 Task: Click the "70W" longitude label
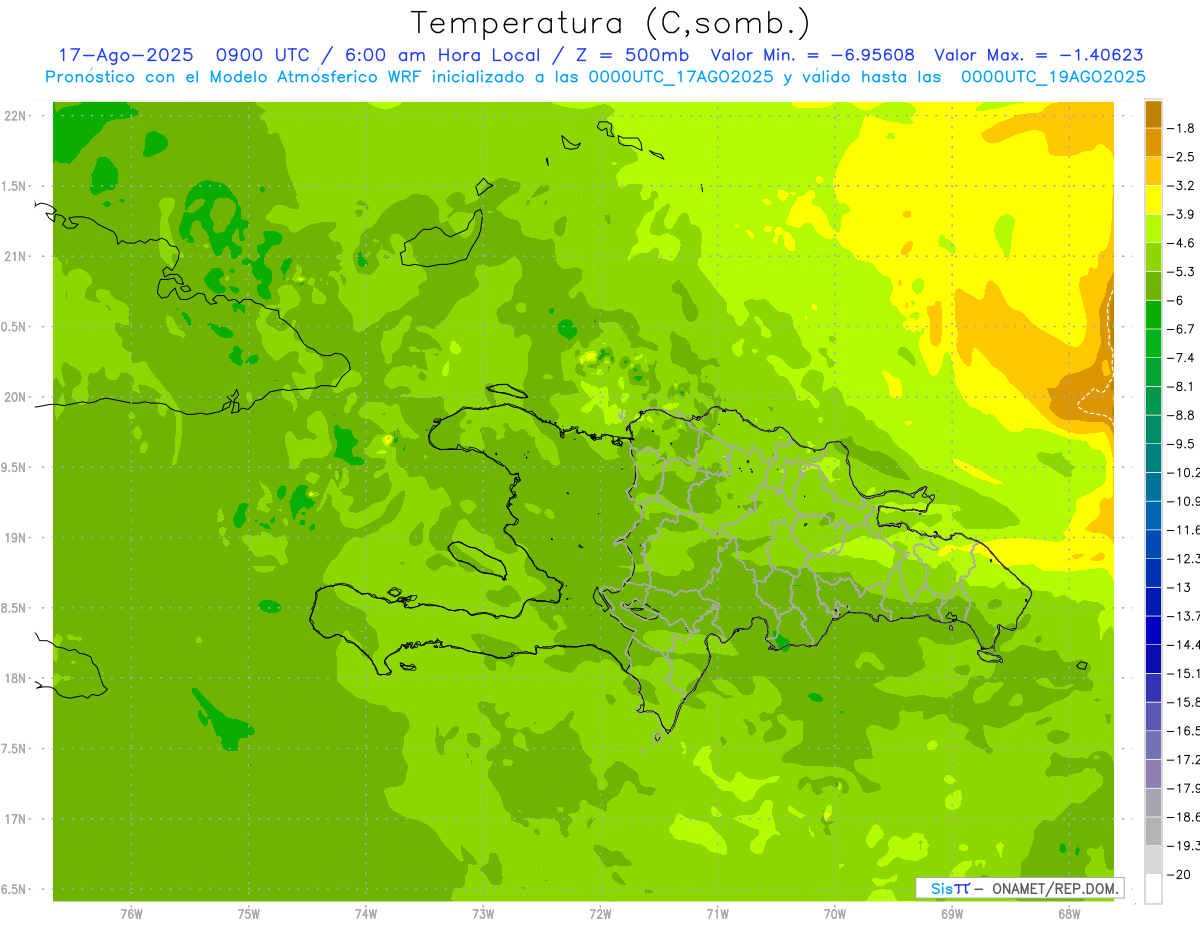point(835,913)
